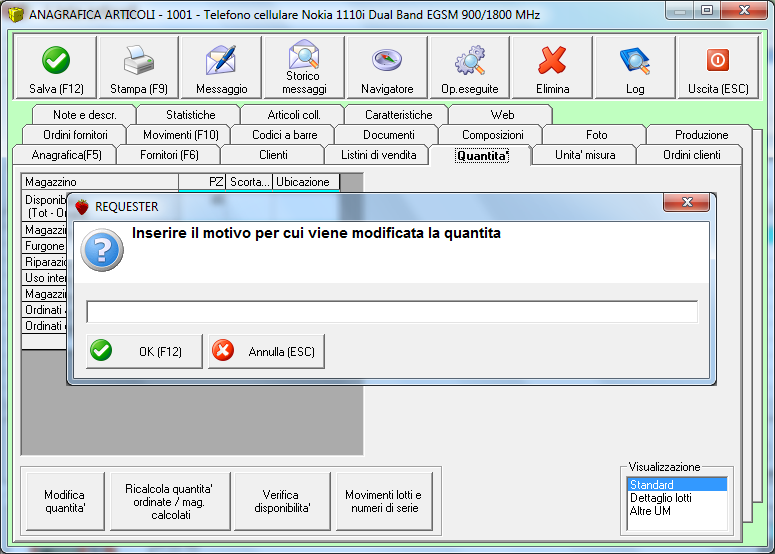Open Ordini clienti tab
Viewport: 775px width, 554px height.
691,155
